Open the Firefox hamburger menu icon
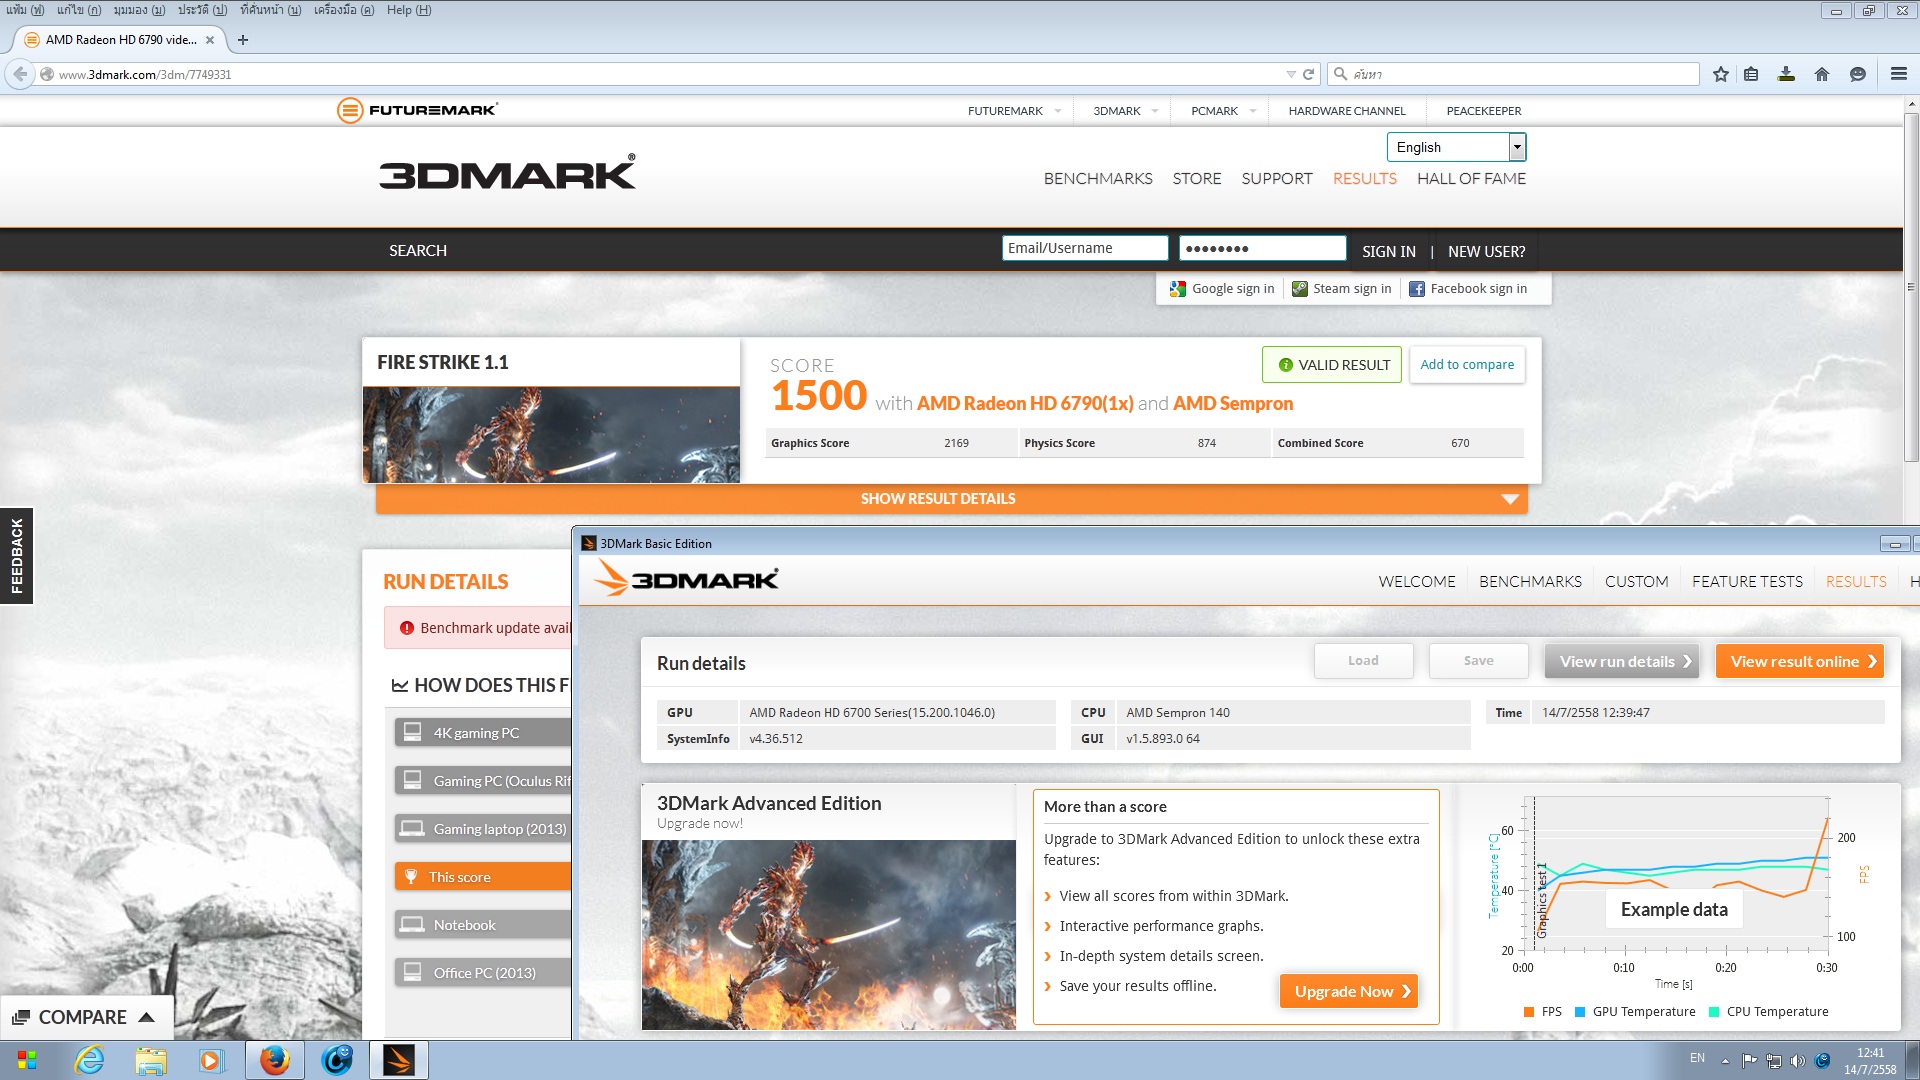This screenshot has width=1920, height=1080. coord(1898,74)
